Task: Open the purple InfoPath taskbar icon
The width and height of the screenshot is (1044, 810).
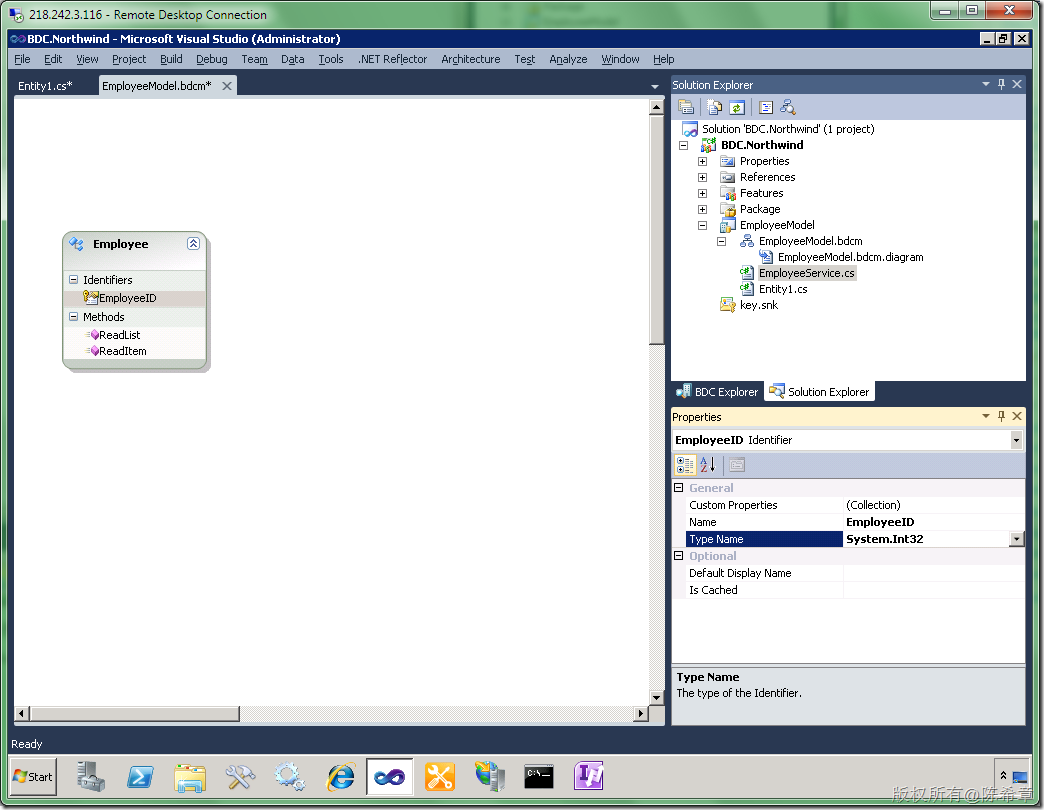Action: coord(589,777)
